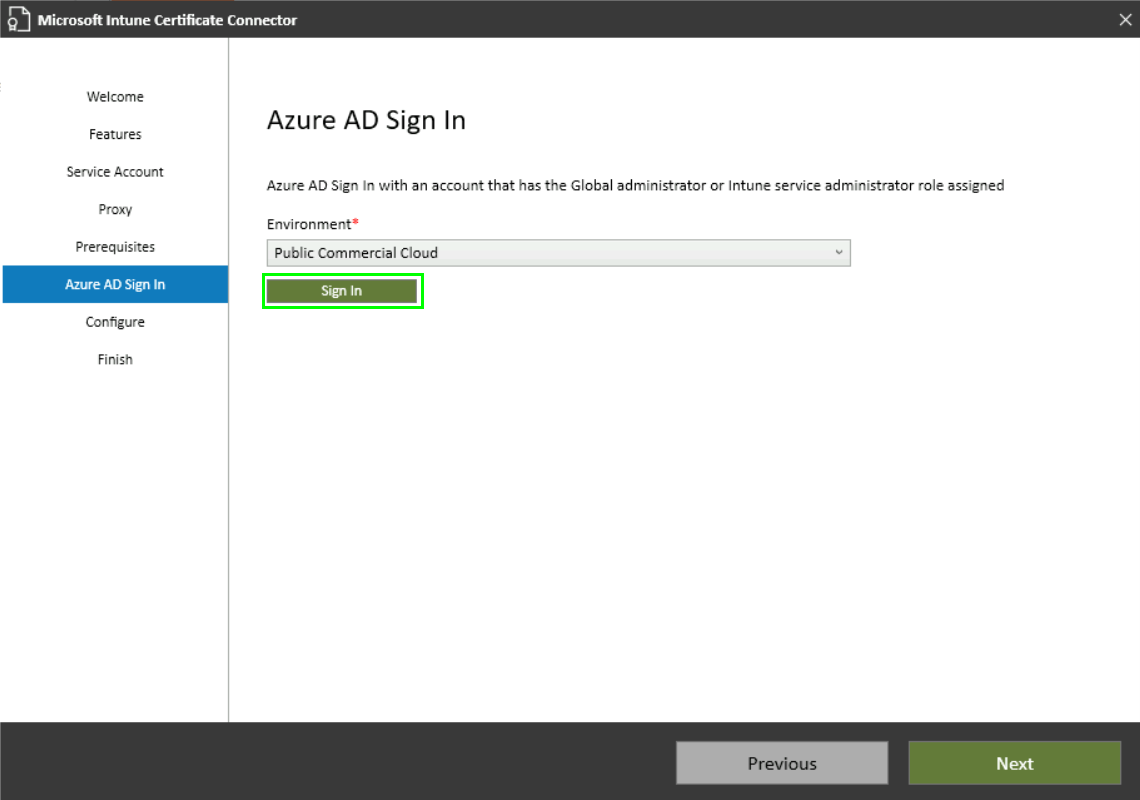Close the Certificate Connector window

click(1124, 20)
